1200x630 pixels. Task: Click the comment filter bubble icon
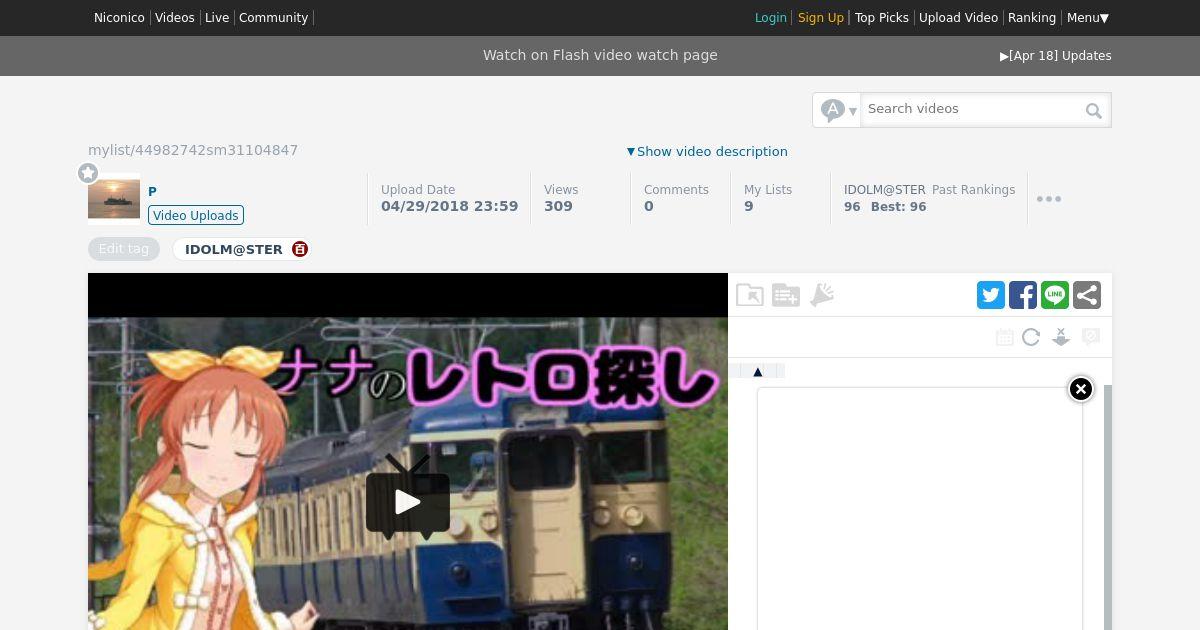(x=1091, y=338)
